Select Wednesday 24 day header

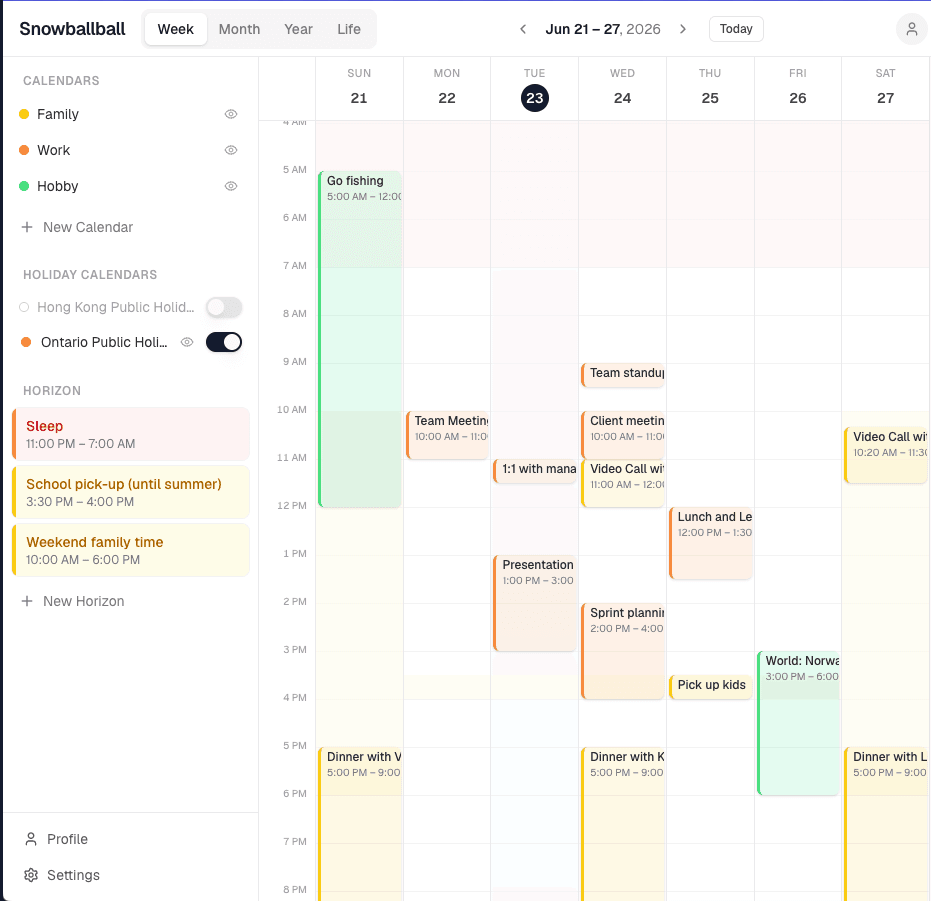622,88
